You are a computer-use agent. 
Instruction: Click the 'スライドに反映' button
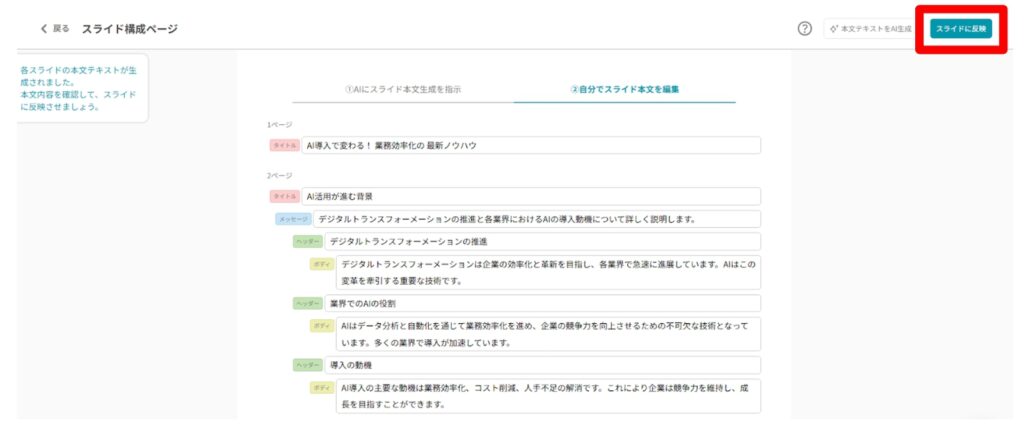[x=960, y=29]
